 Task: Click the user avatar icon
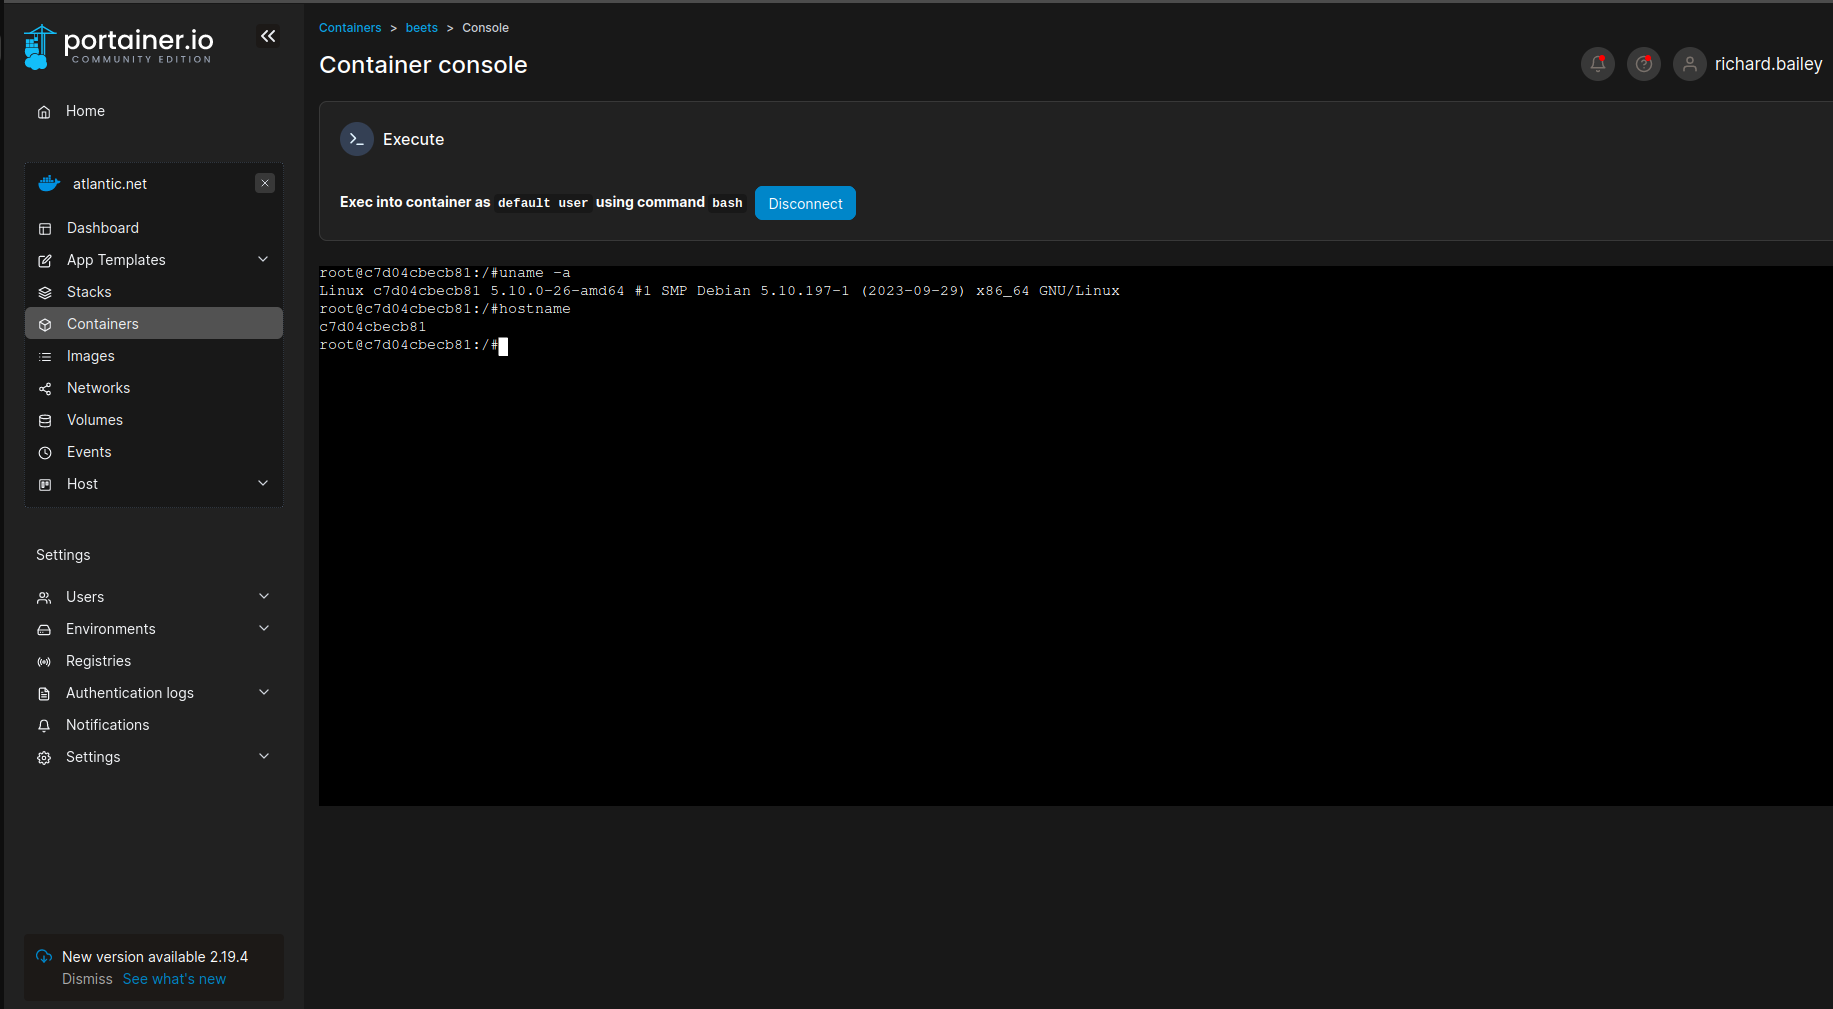click(1690, 64)
